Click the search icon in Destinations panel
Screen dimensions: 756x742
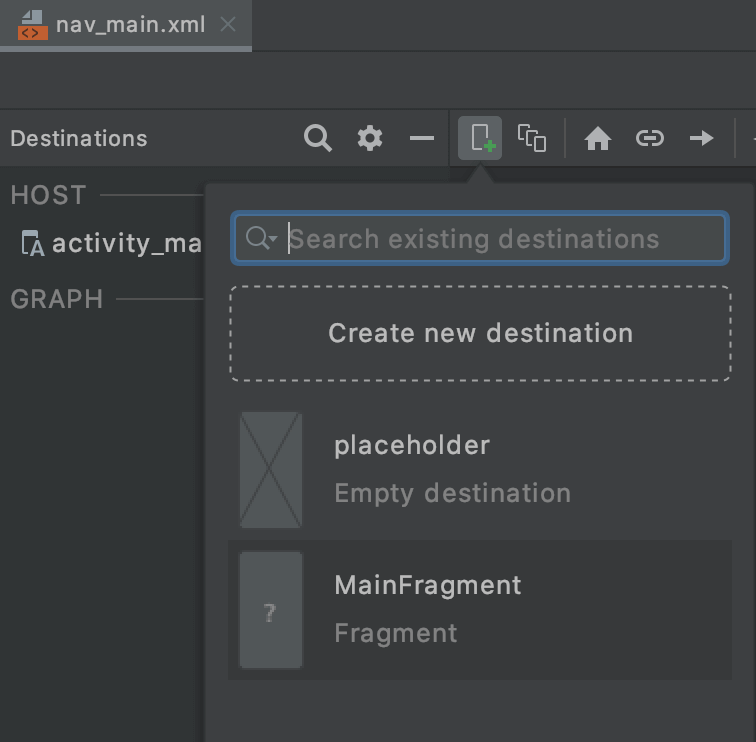318,138
